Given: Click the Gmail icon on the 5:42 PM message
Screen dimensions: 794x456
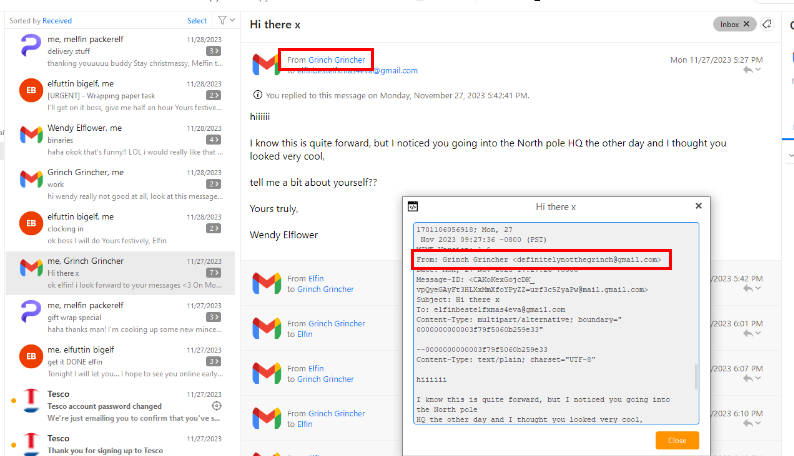Looking at the screenshot, I should pos(266,283).
